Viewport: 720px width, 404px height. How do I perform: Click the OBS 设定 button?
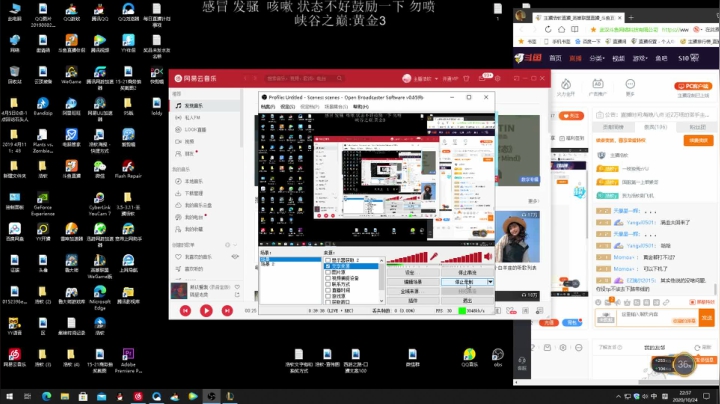tap(413, 273)
